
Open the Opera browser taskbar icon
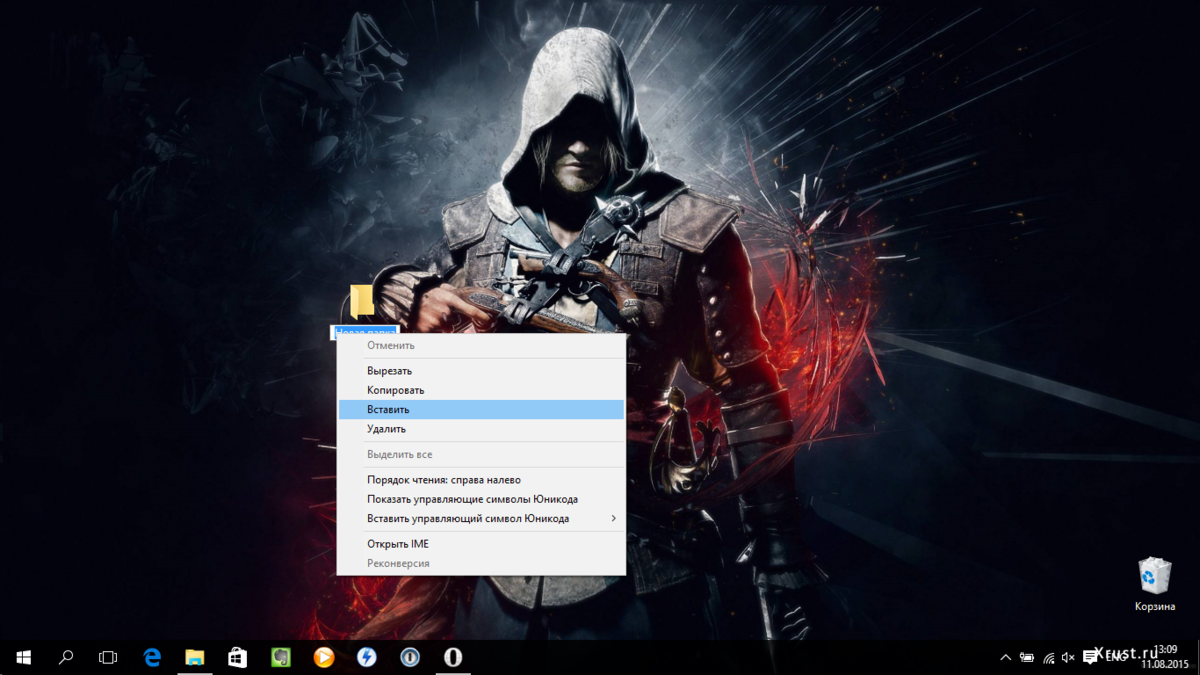click(x=453, y=657)
